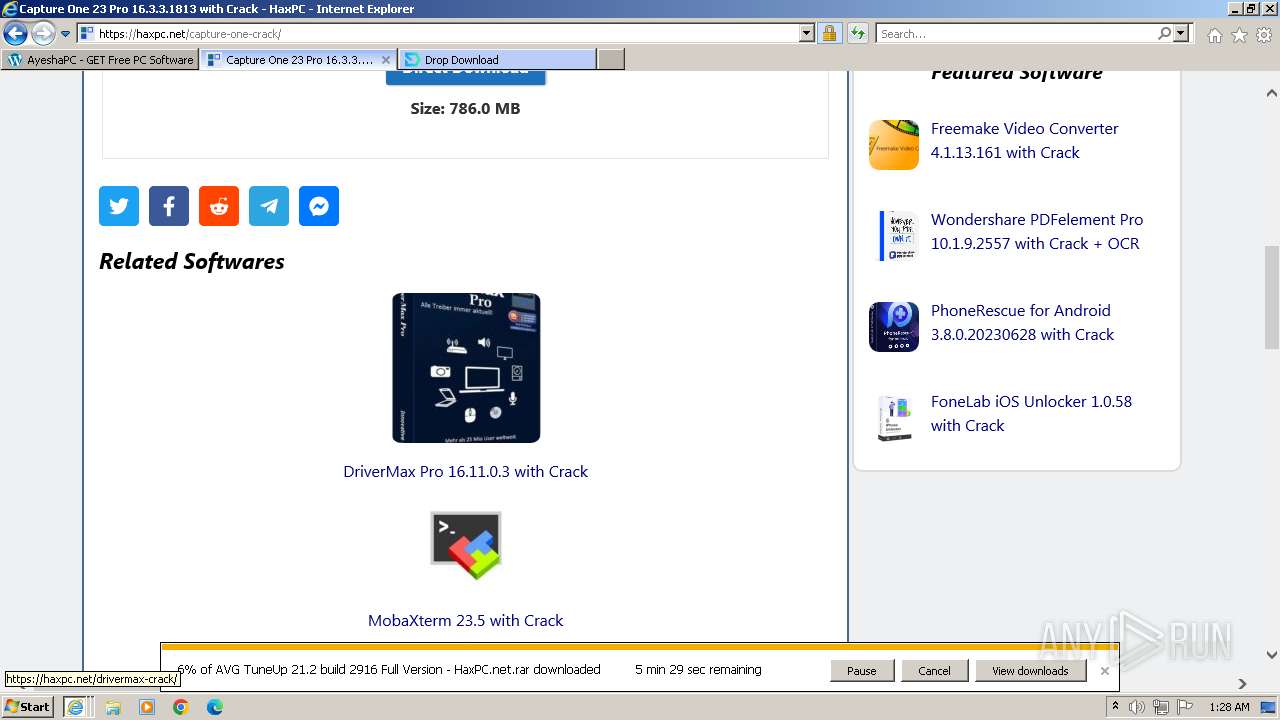The height and width of the screenshot is (720, 1280).
Task: Click Wondershare PDFelement icon
Action: 894,236
